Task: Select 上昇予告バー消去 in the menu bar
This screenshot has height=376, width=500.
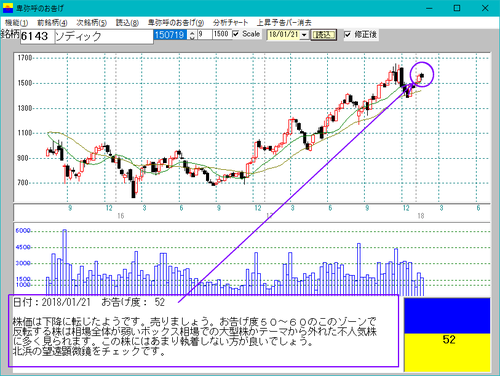Action: point(284,23)
